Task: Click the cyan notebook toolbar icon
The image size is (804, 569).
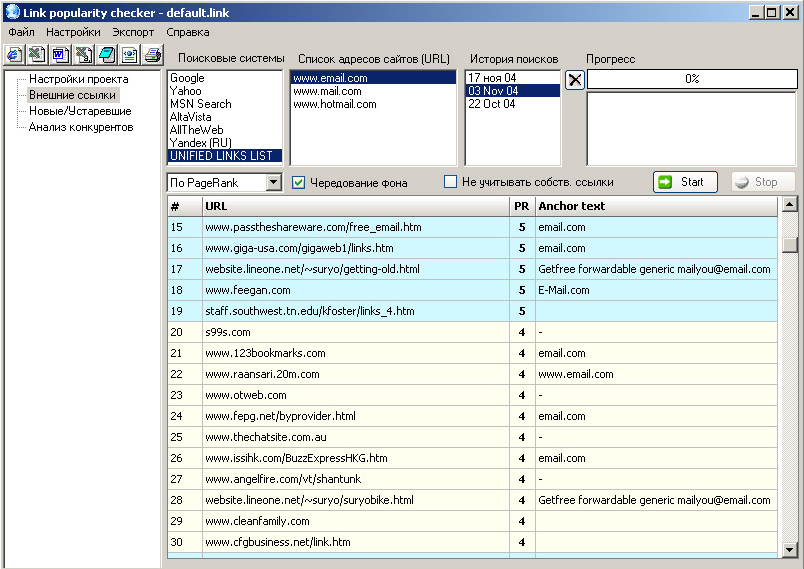Action: point(106,54)
